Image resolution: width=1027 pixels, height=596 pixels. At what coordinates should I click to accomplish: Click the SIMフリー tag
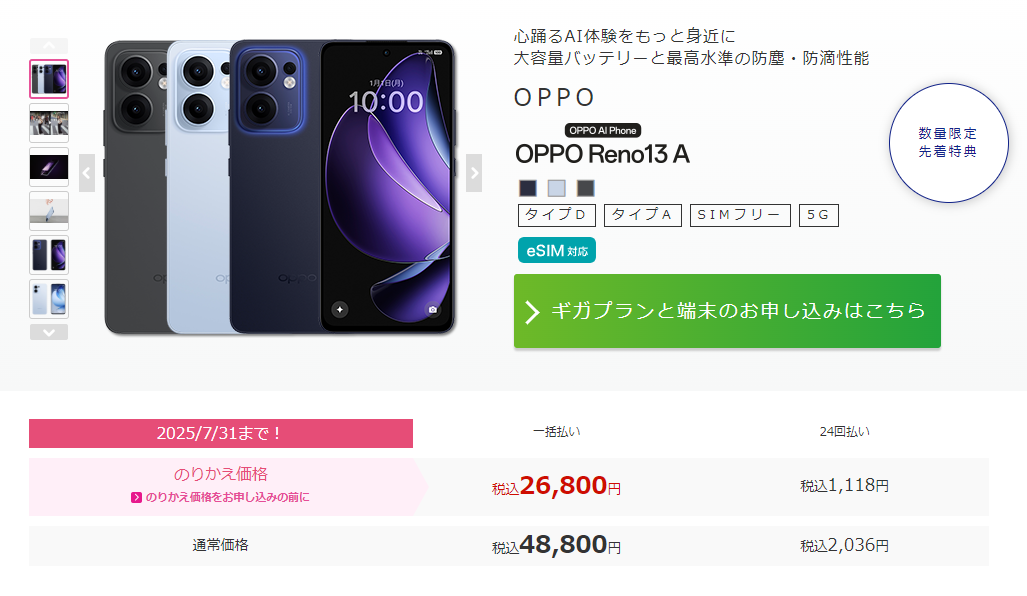[740, 215]
